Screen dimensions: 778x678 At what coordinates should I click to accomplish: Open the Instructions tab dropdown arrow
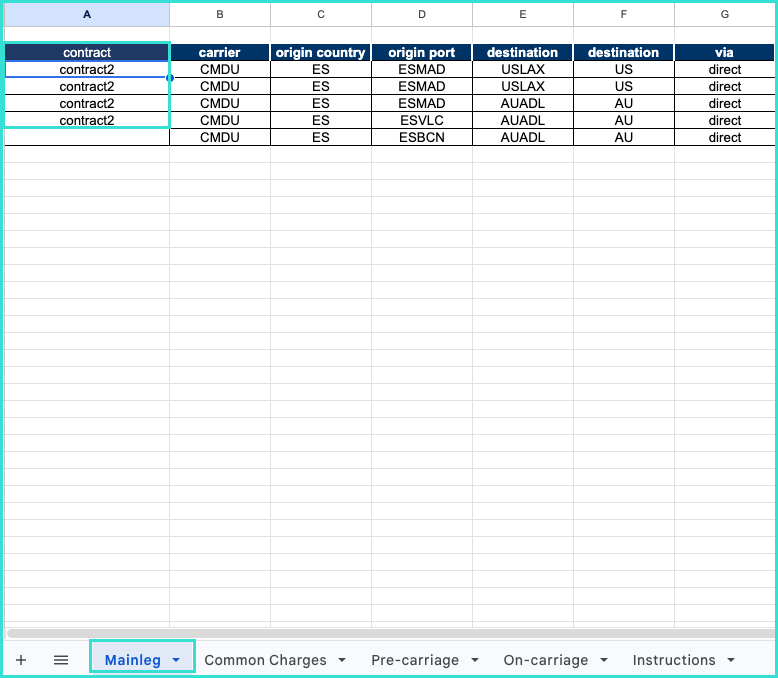731,660
